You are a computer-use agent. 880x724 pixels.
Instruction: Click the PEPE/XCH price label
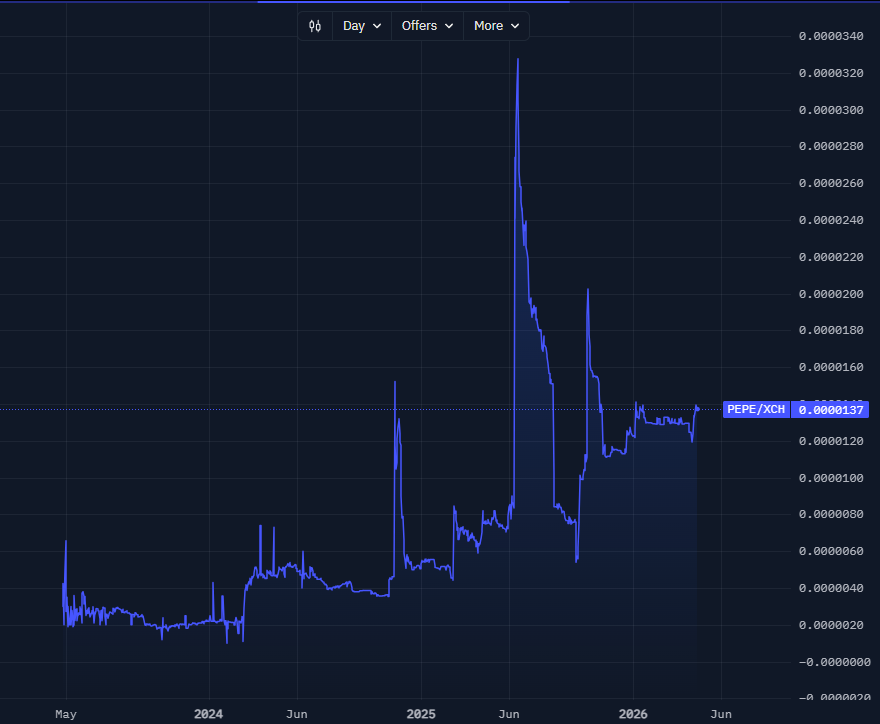click(756, 410)
